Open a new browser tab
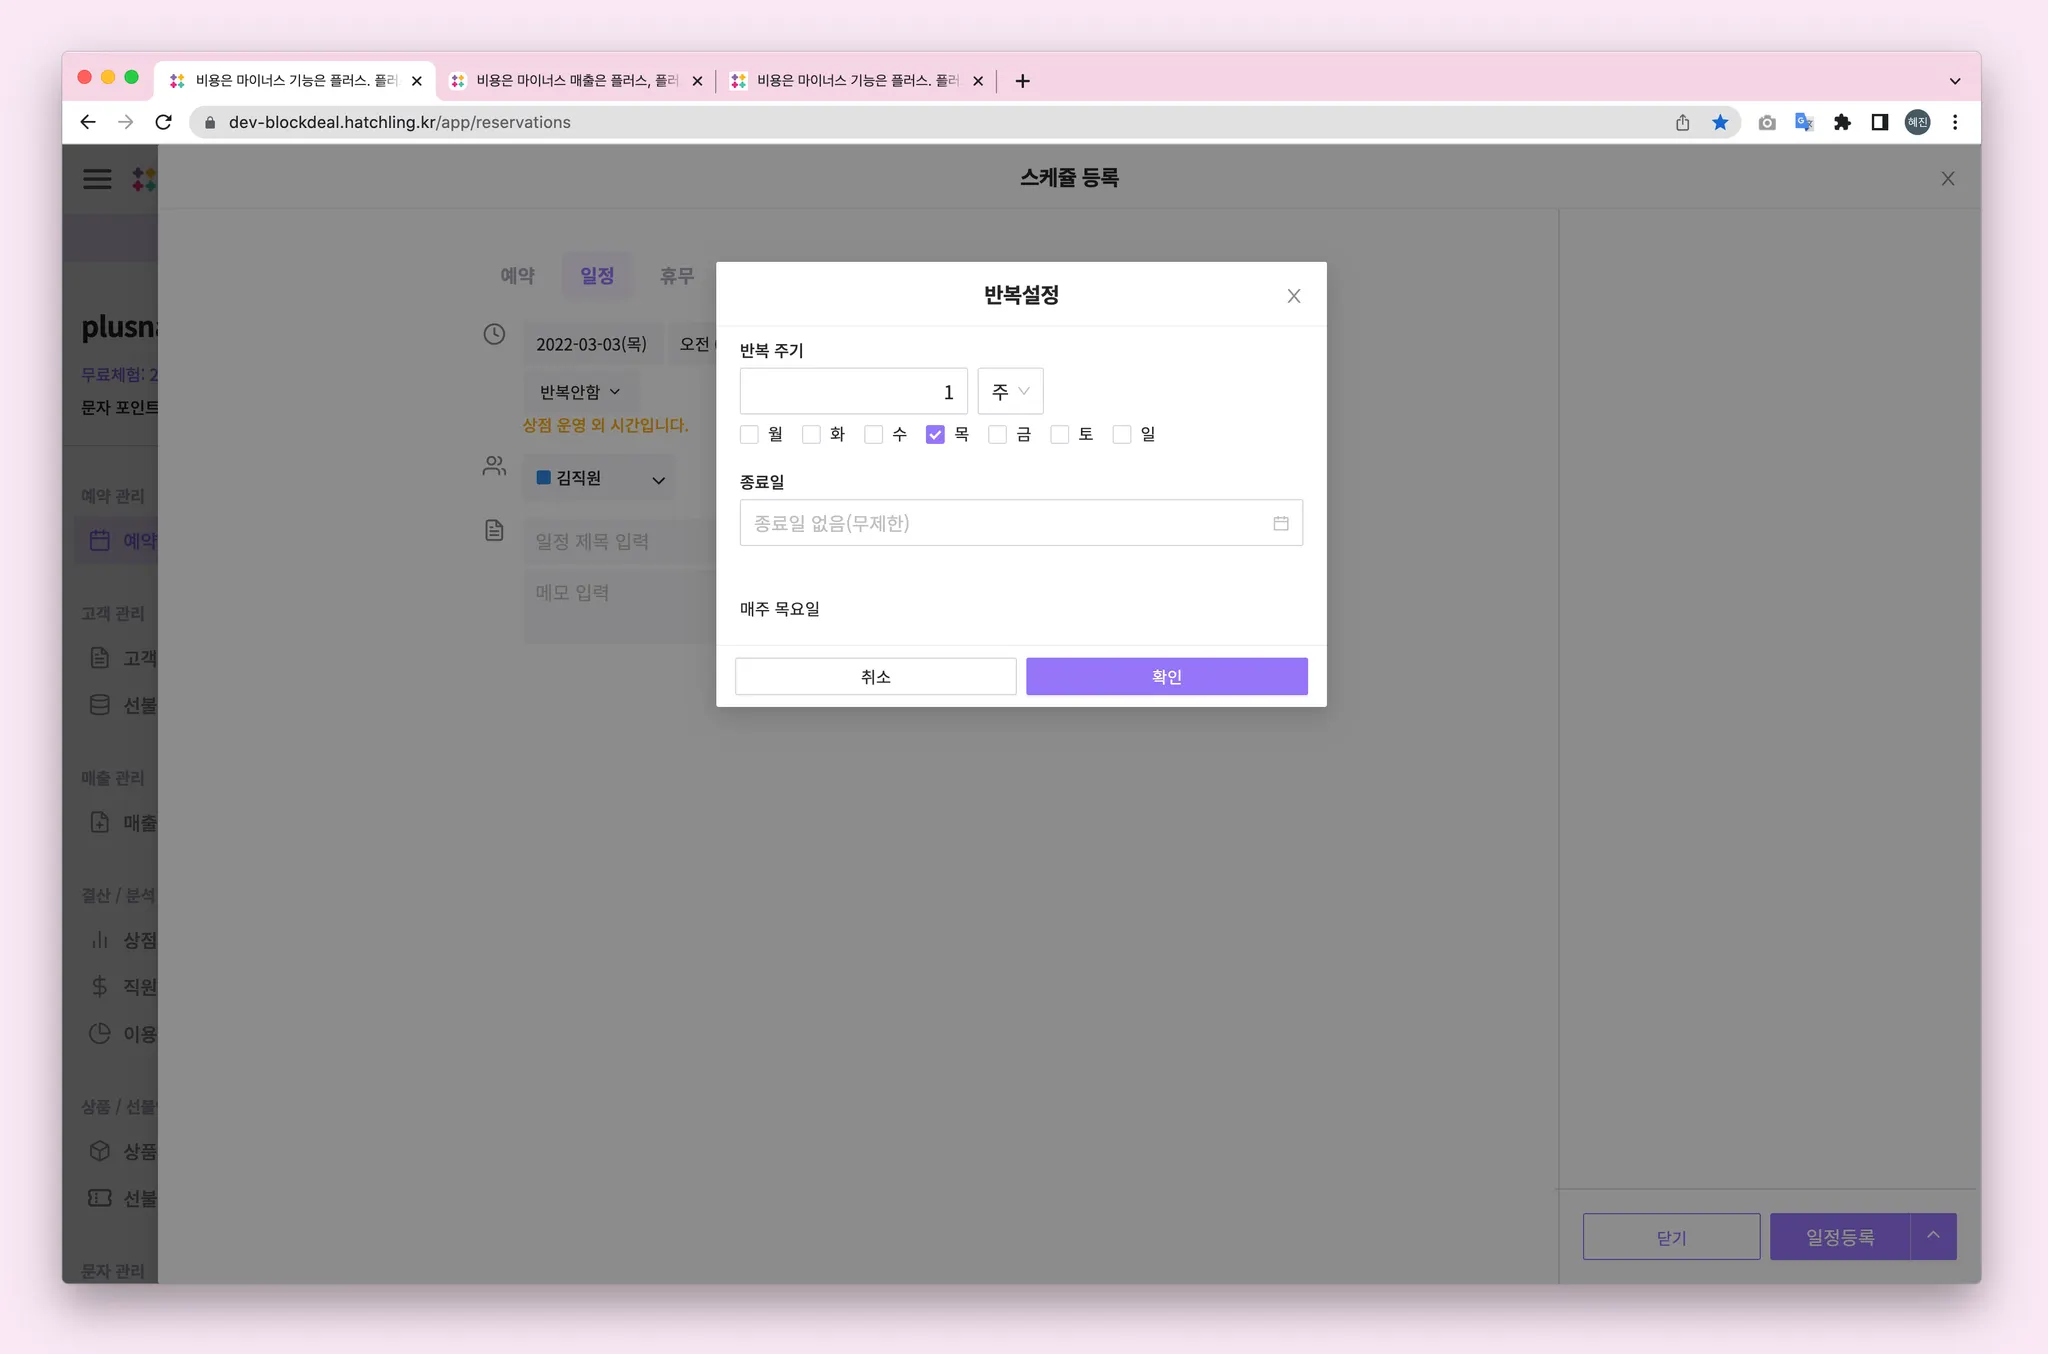2048x1354 pixels. [x=1022, y=81]
